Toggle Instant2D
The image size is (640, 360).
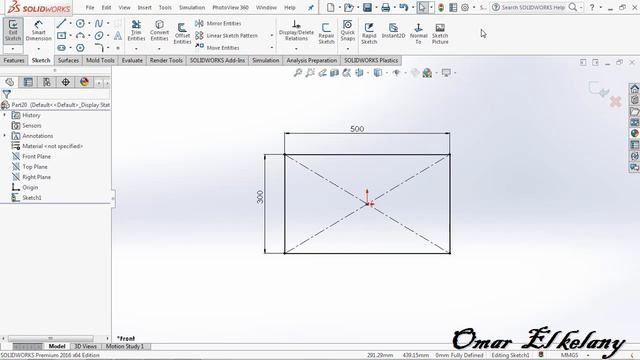point(393,31)
